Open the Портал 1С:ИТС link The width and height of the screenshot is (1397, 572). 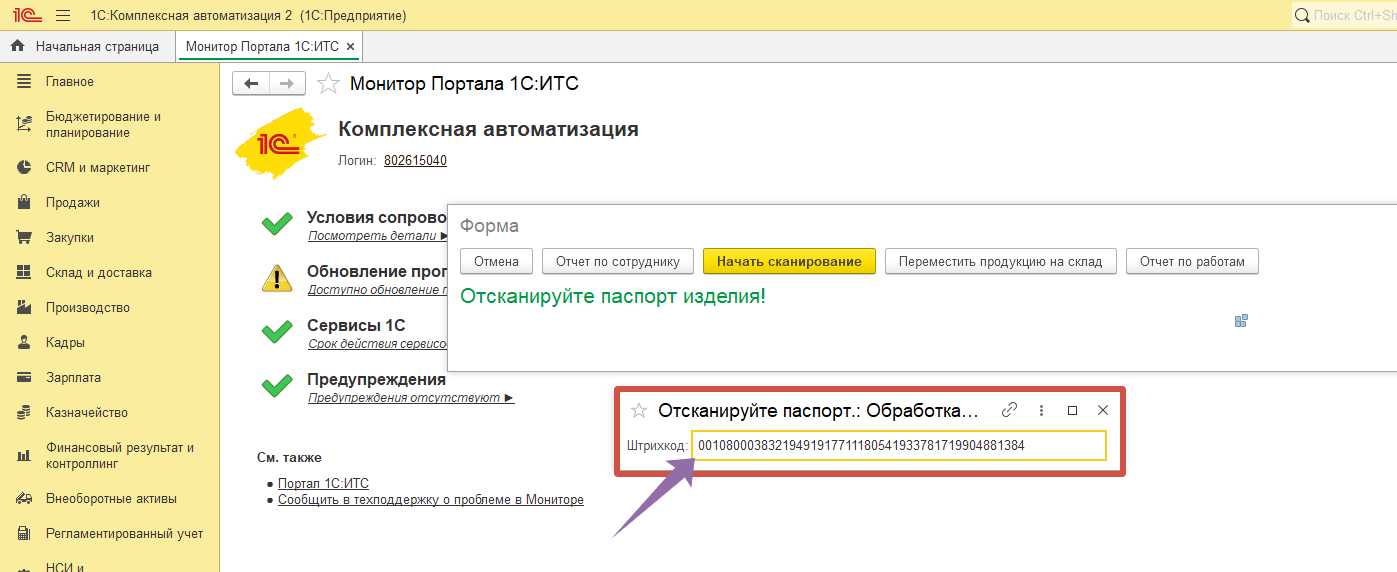point(323,483)
